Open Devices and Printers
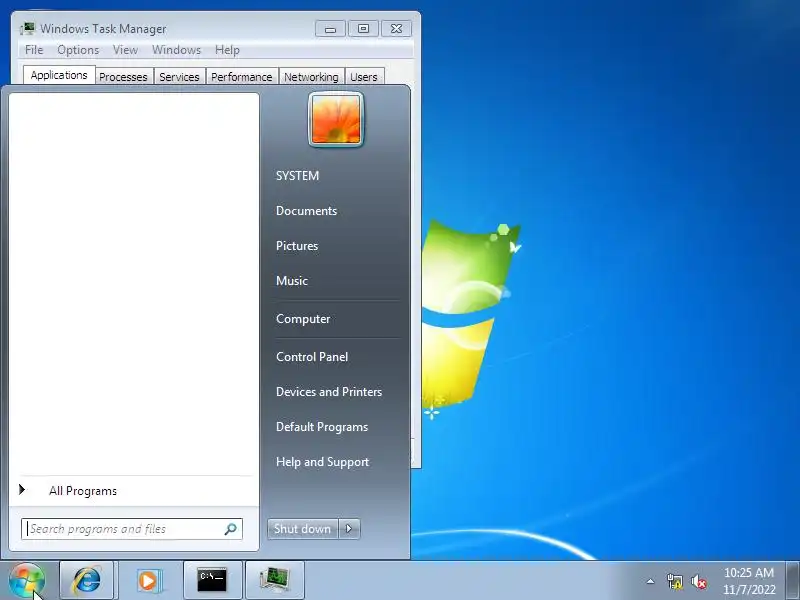 point(329,392)
